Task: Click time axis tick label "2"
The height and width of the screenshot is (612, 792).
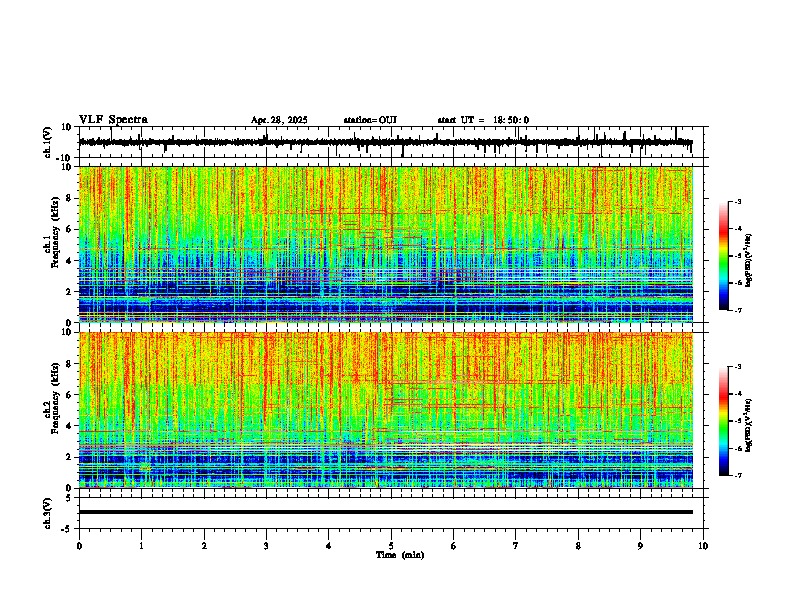Action: pos(204,546)
